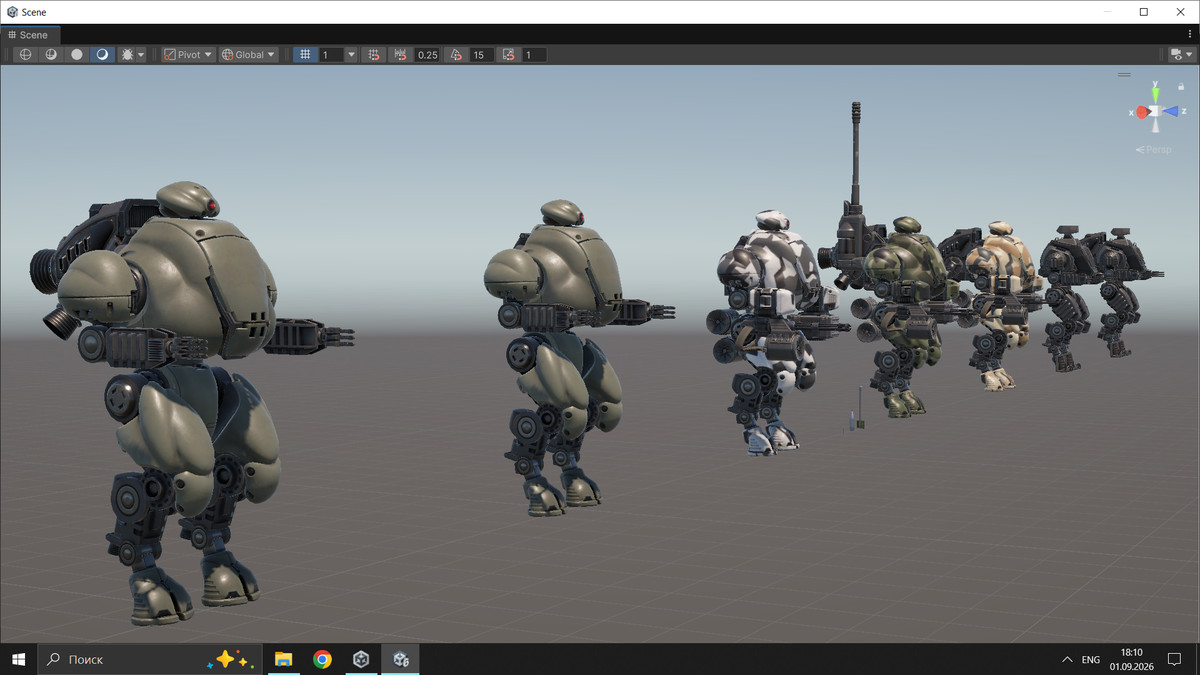Click the scale increment snap icon
Viewport: 1200px width, 675px height.
coord(509,55)
